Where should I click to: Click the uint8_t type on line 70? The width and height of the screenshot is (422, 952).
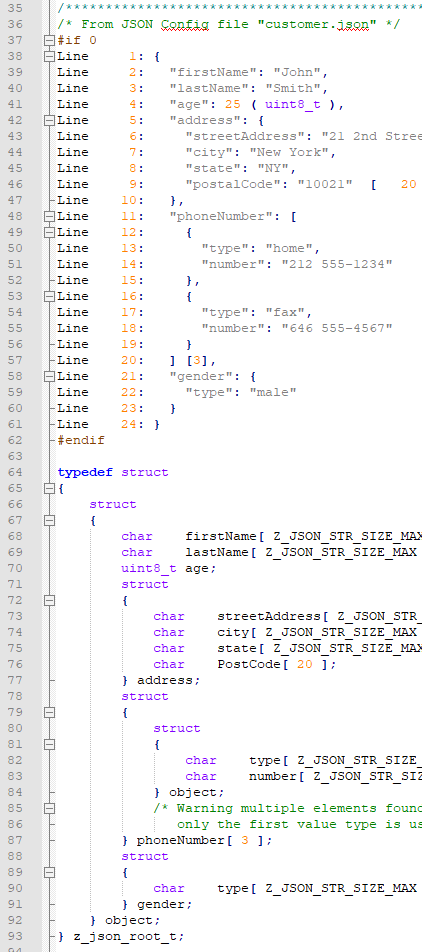(x=149, y=568)
